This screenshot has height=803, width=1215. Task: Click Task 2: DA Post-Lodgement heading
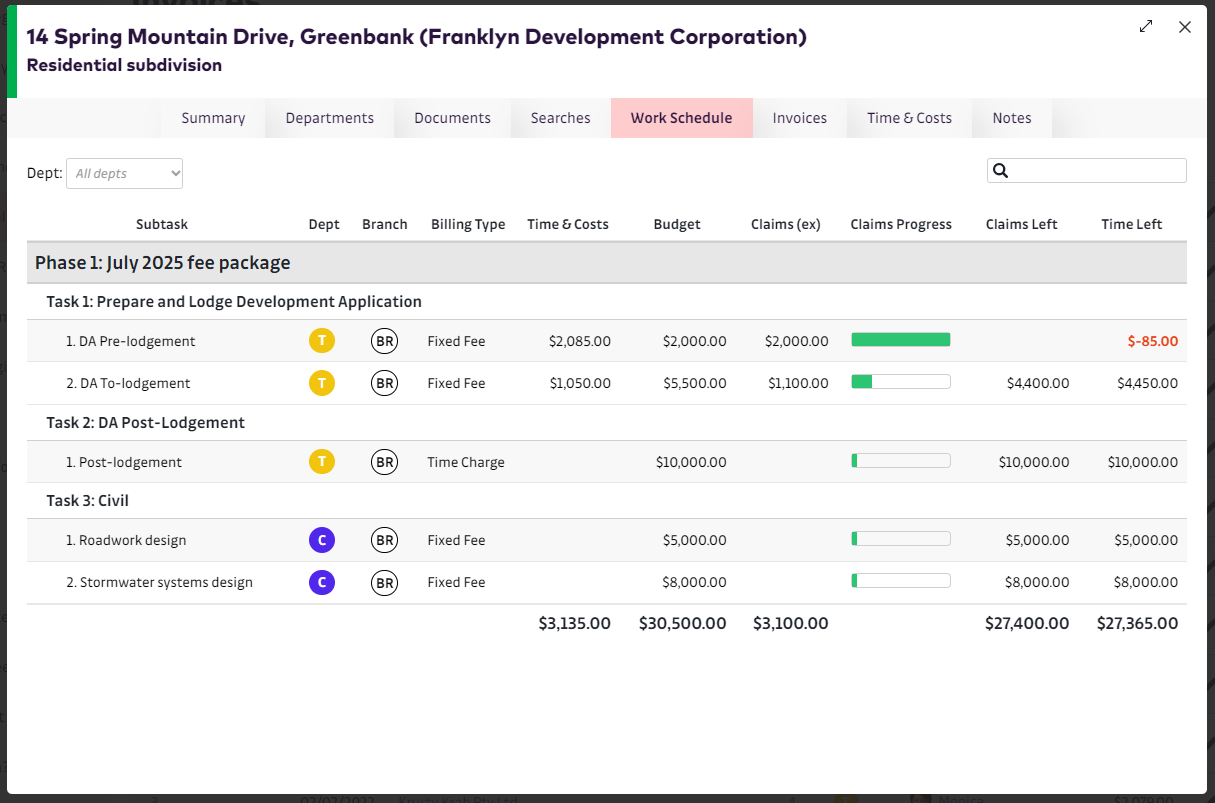[145, 423]
